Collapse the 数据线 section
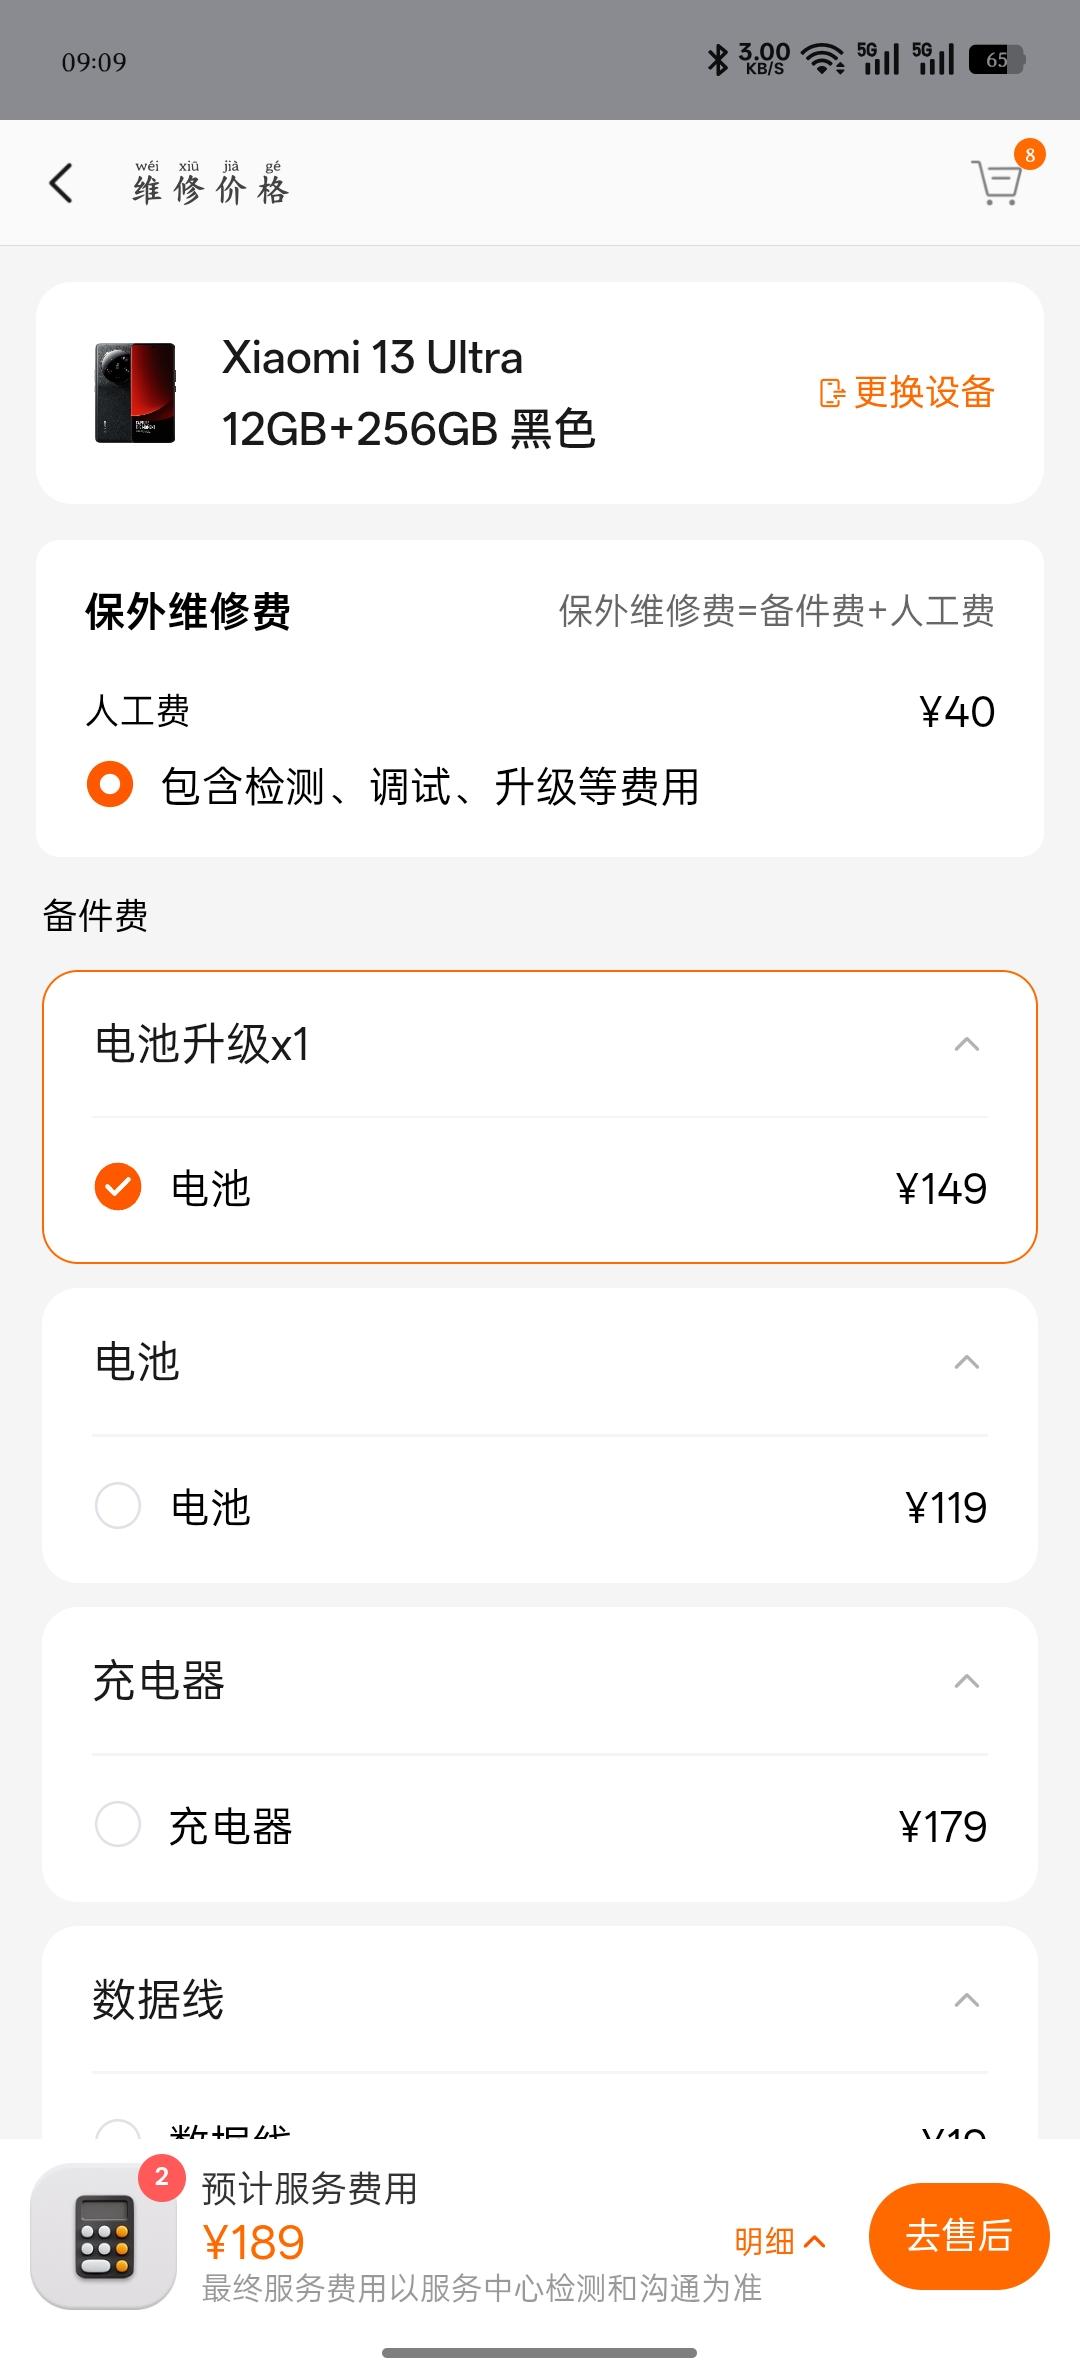 966,2001
